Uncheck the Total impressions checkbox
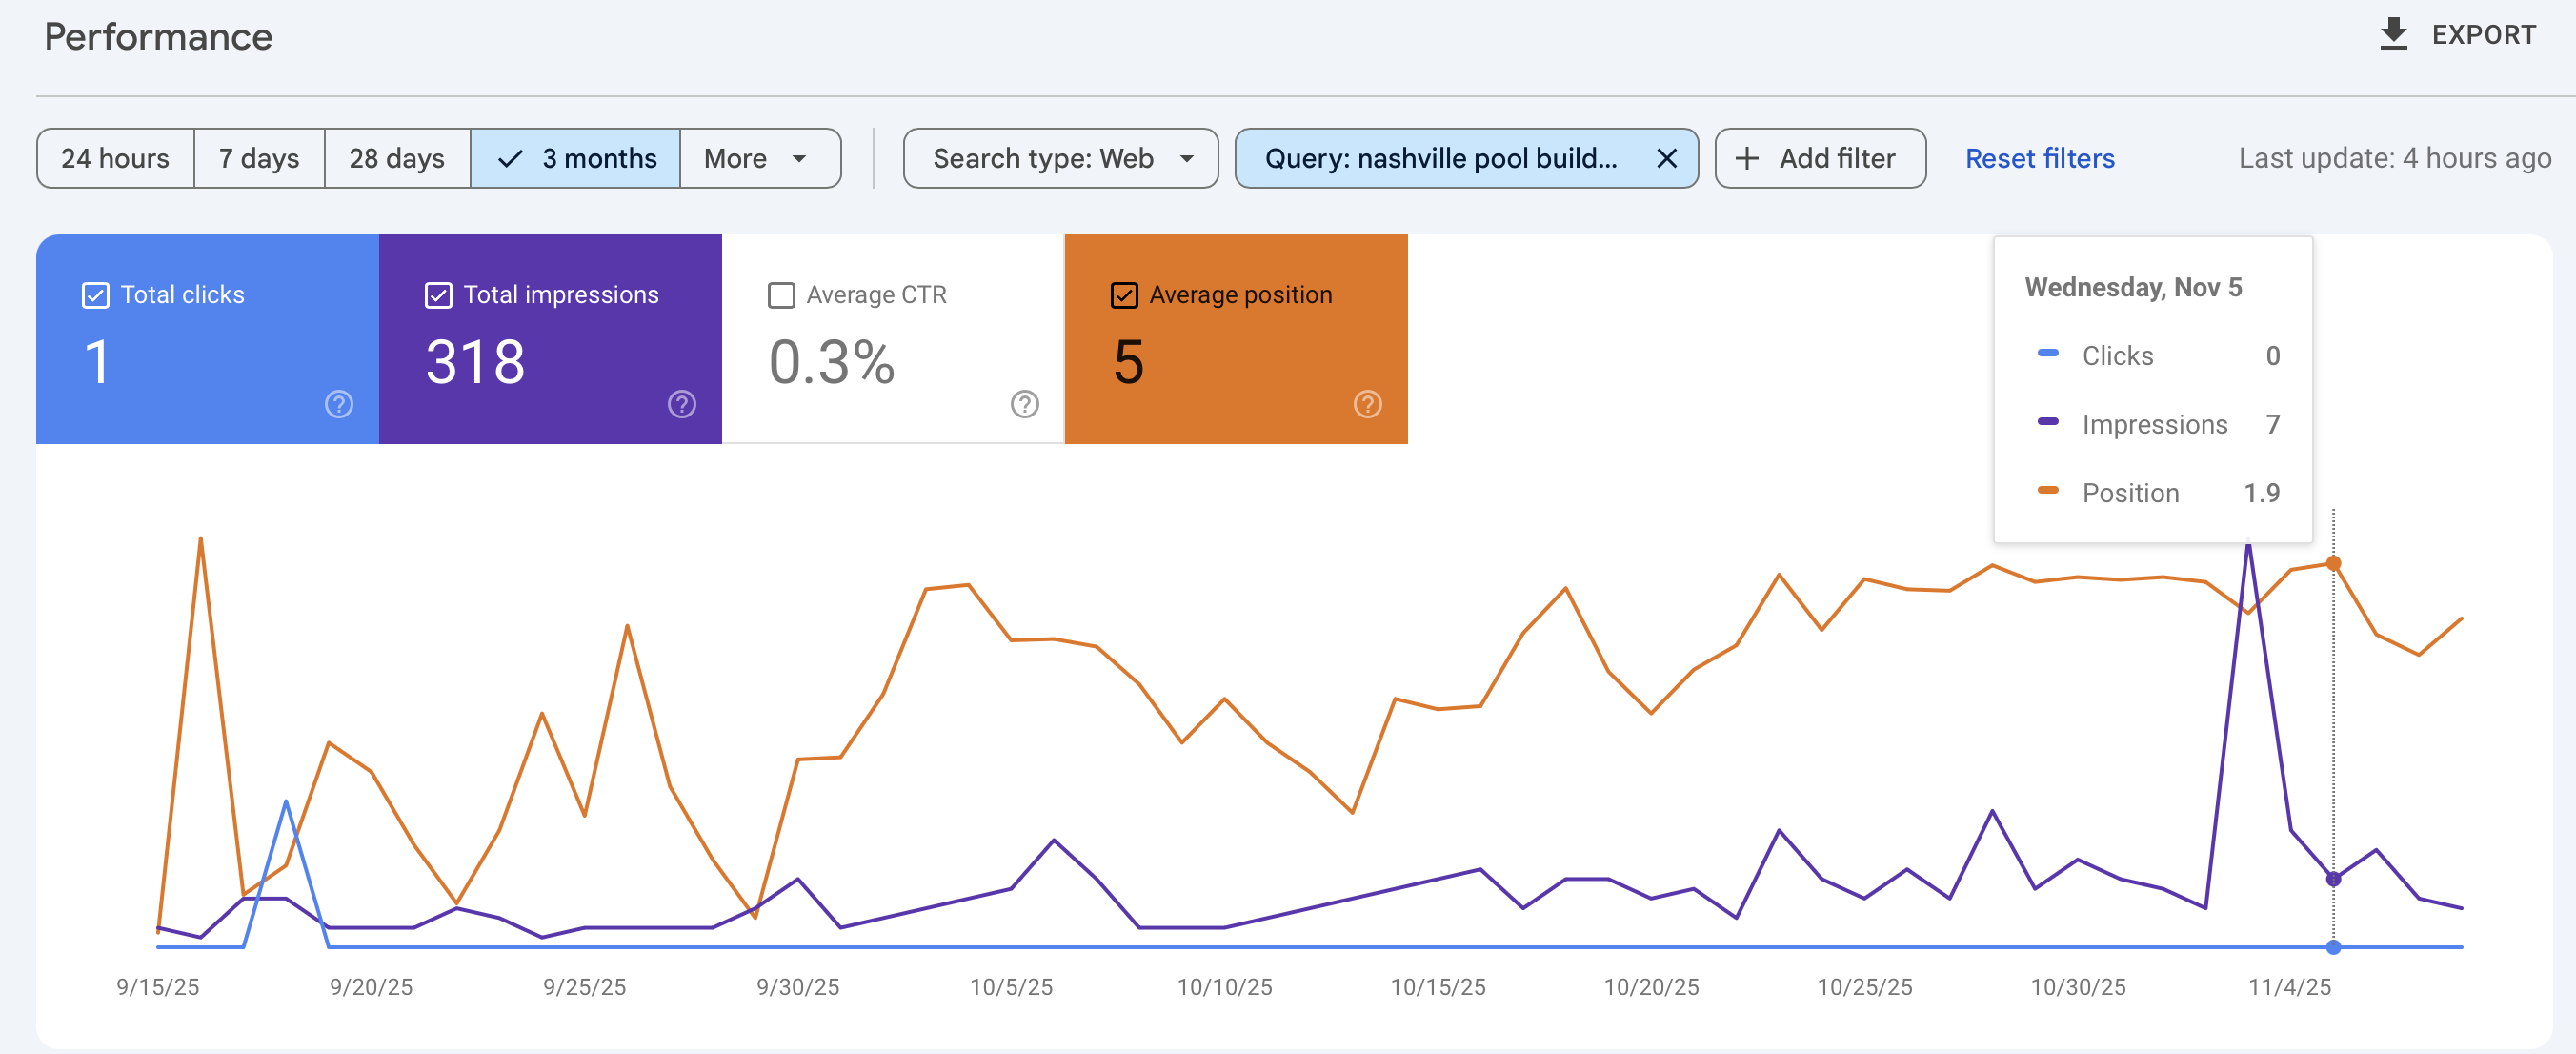Screen dimensions: 2576x1054 tap(438, 295)
